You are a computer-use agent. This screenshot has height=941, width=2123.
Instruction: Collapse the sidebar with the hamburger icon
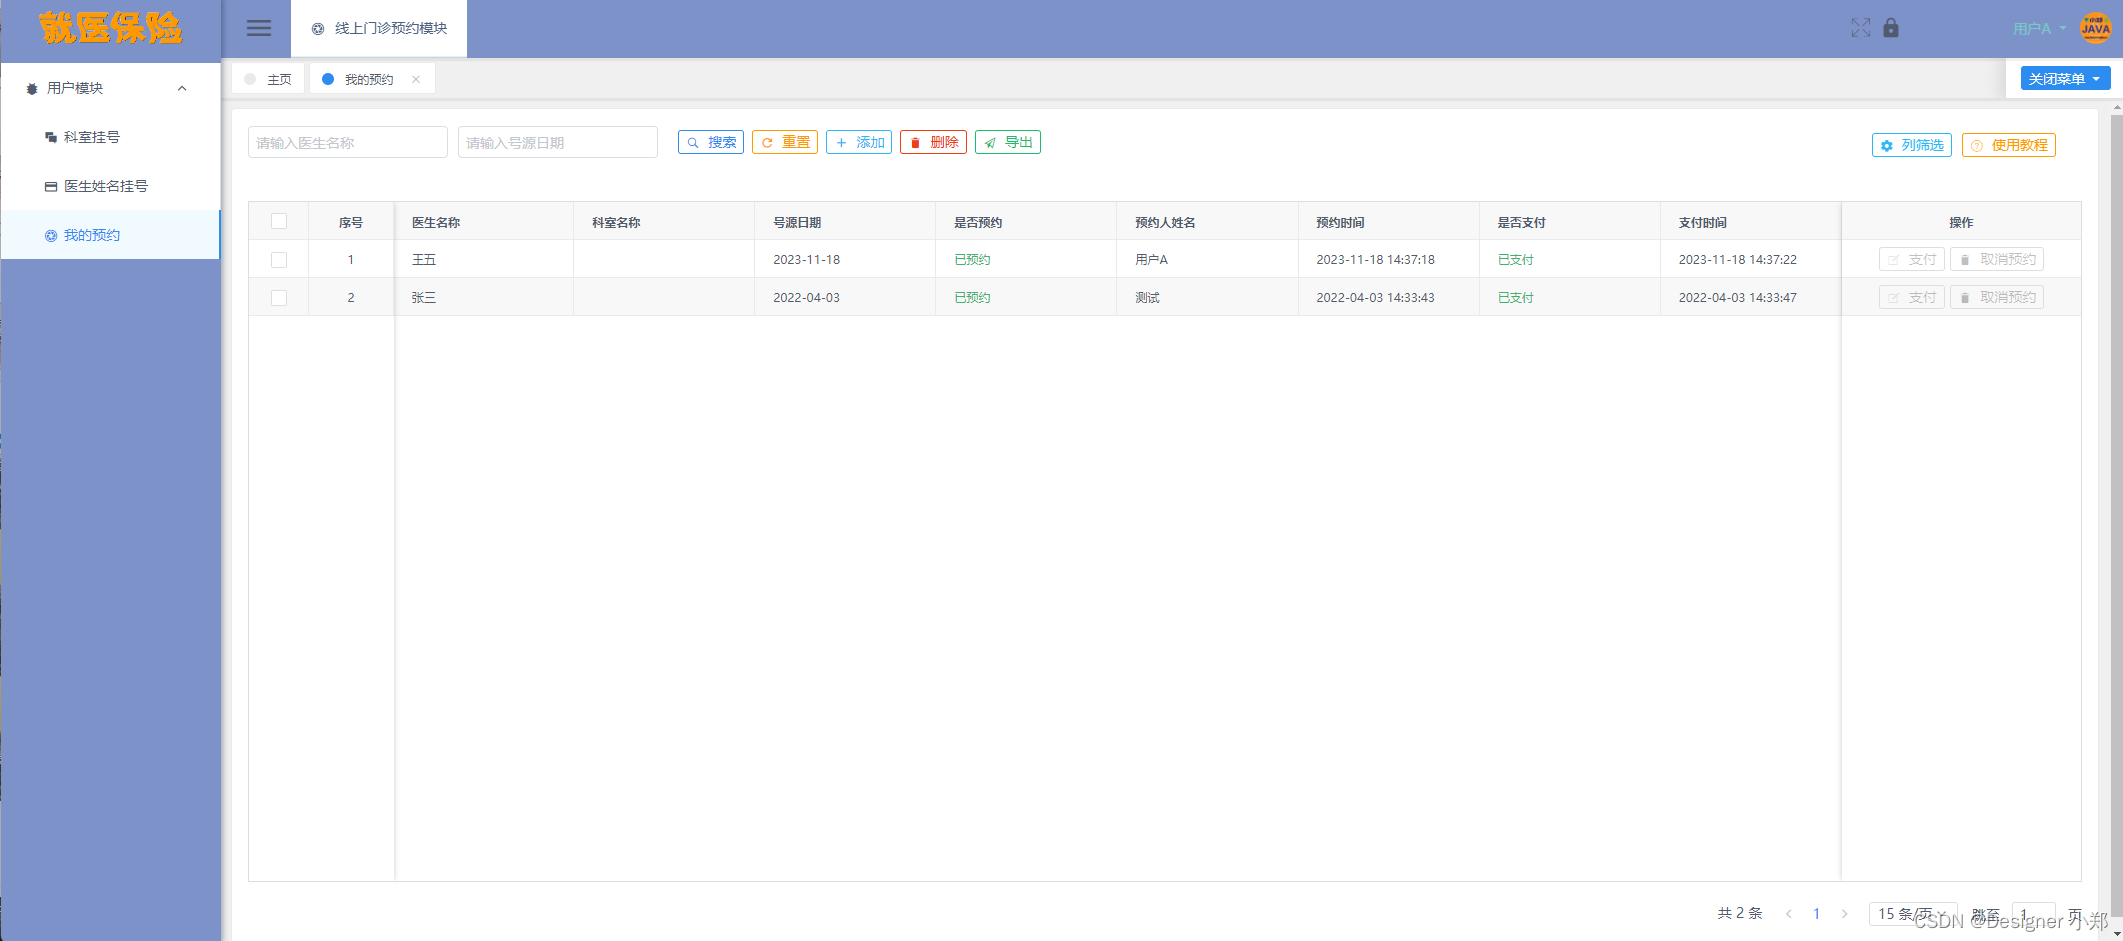coord(259,28)
